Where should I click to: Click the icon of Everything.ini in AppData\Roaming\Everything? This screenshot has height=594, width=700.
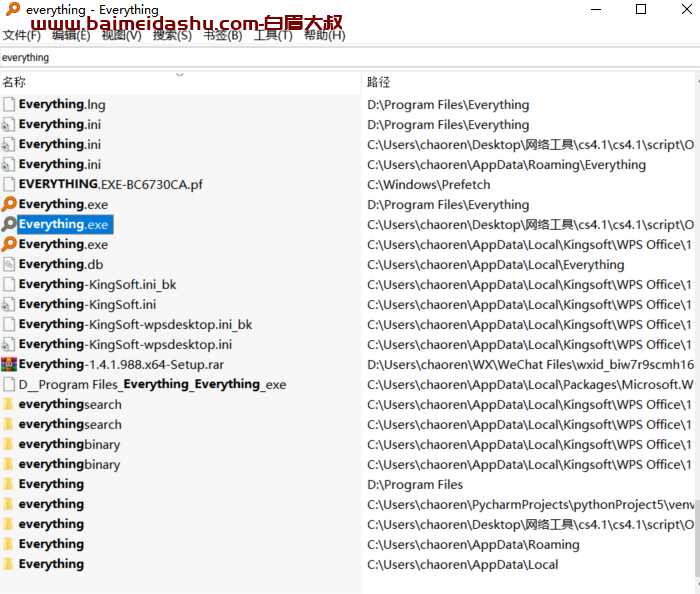pyautogui.click(x=8, y=165)
